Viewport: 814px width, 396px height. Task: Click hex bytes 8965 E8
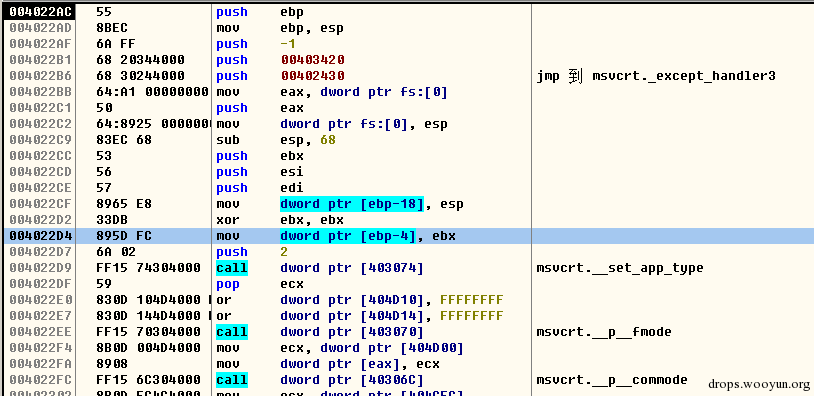(x=124, y=204)
